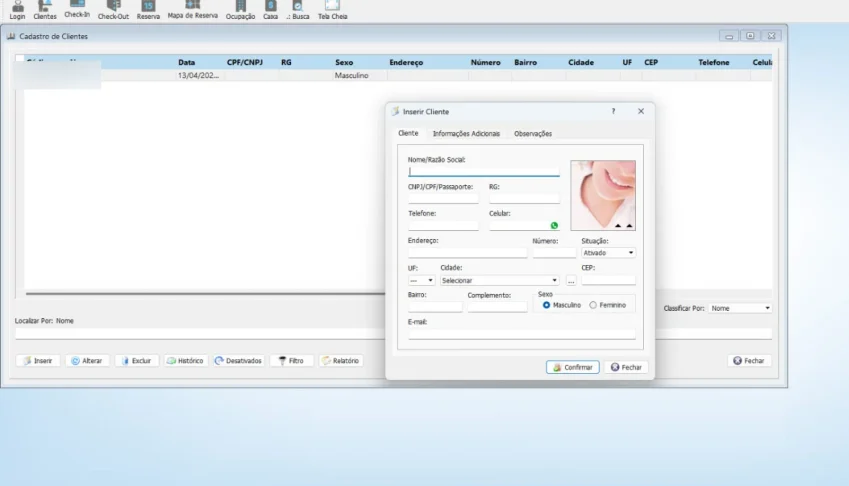Viewport: 849px width, 486px height.
Task: Expand the Cidade Selecionar dropdown
Action: tap(499, 280)
